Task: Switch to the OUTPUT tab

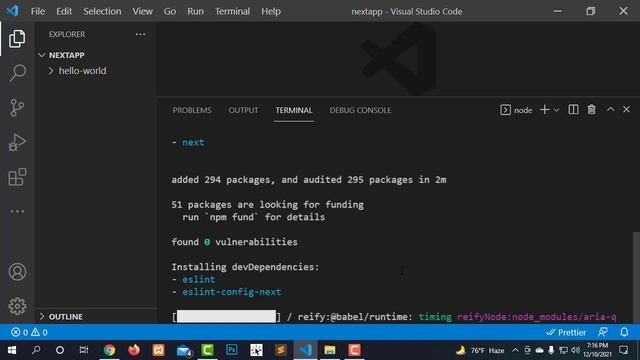Action: point(243,110)
